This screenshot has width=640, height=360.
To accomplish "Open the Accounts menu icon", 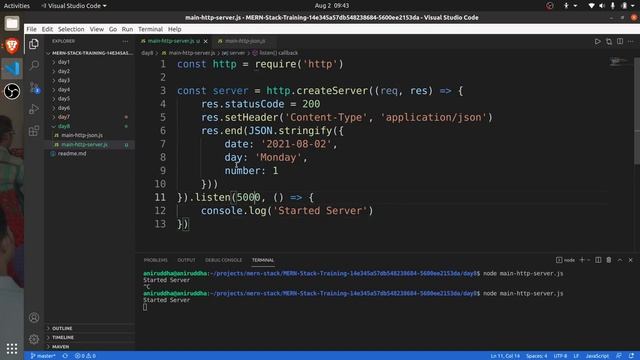I will [34, 317].
